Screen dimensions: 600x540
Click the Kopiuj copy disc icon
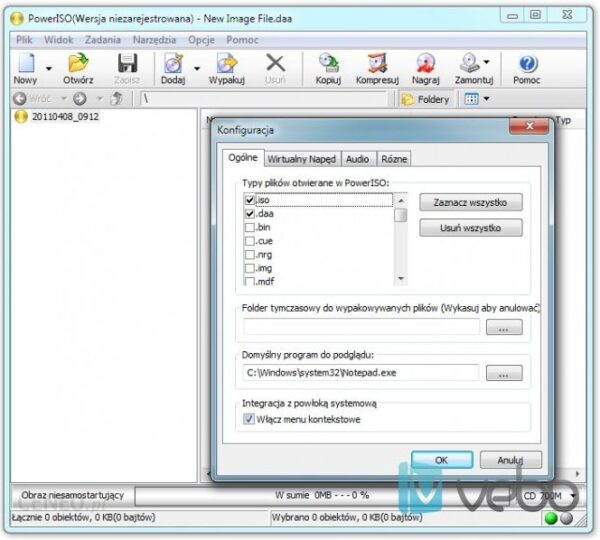coord(328,63)
